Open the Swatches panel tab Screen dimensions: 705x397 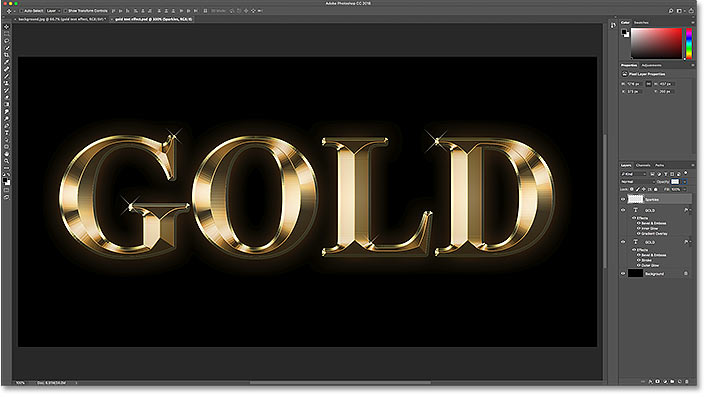[x=641, y=22]
